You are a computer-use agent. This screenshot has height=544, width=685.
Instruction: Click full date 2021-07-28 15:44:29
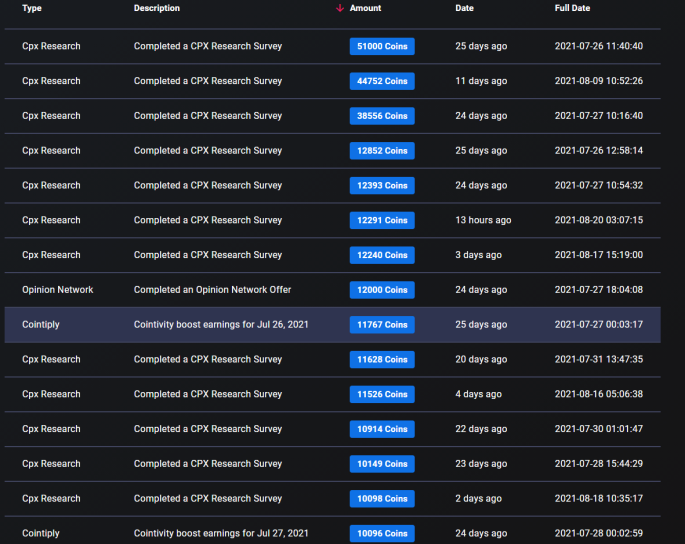coord(599,464)
